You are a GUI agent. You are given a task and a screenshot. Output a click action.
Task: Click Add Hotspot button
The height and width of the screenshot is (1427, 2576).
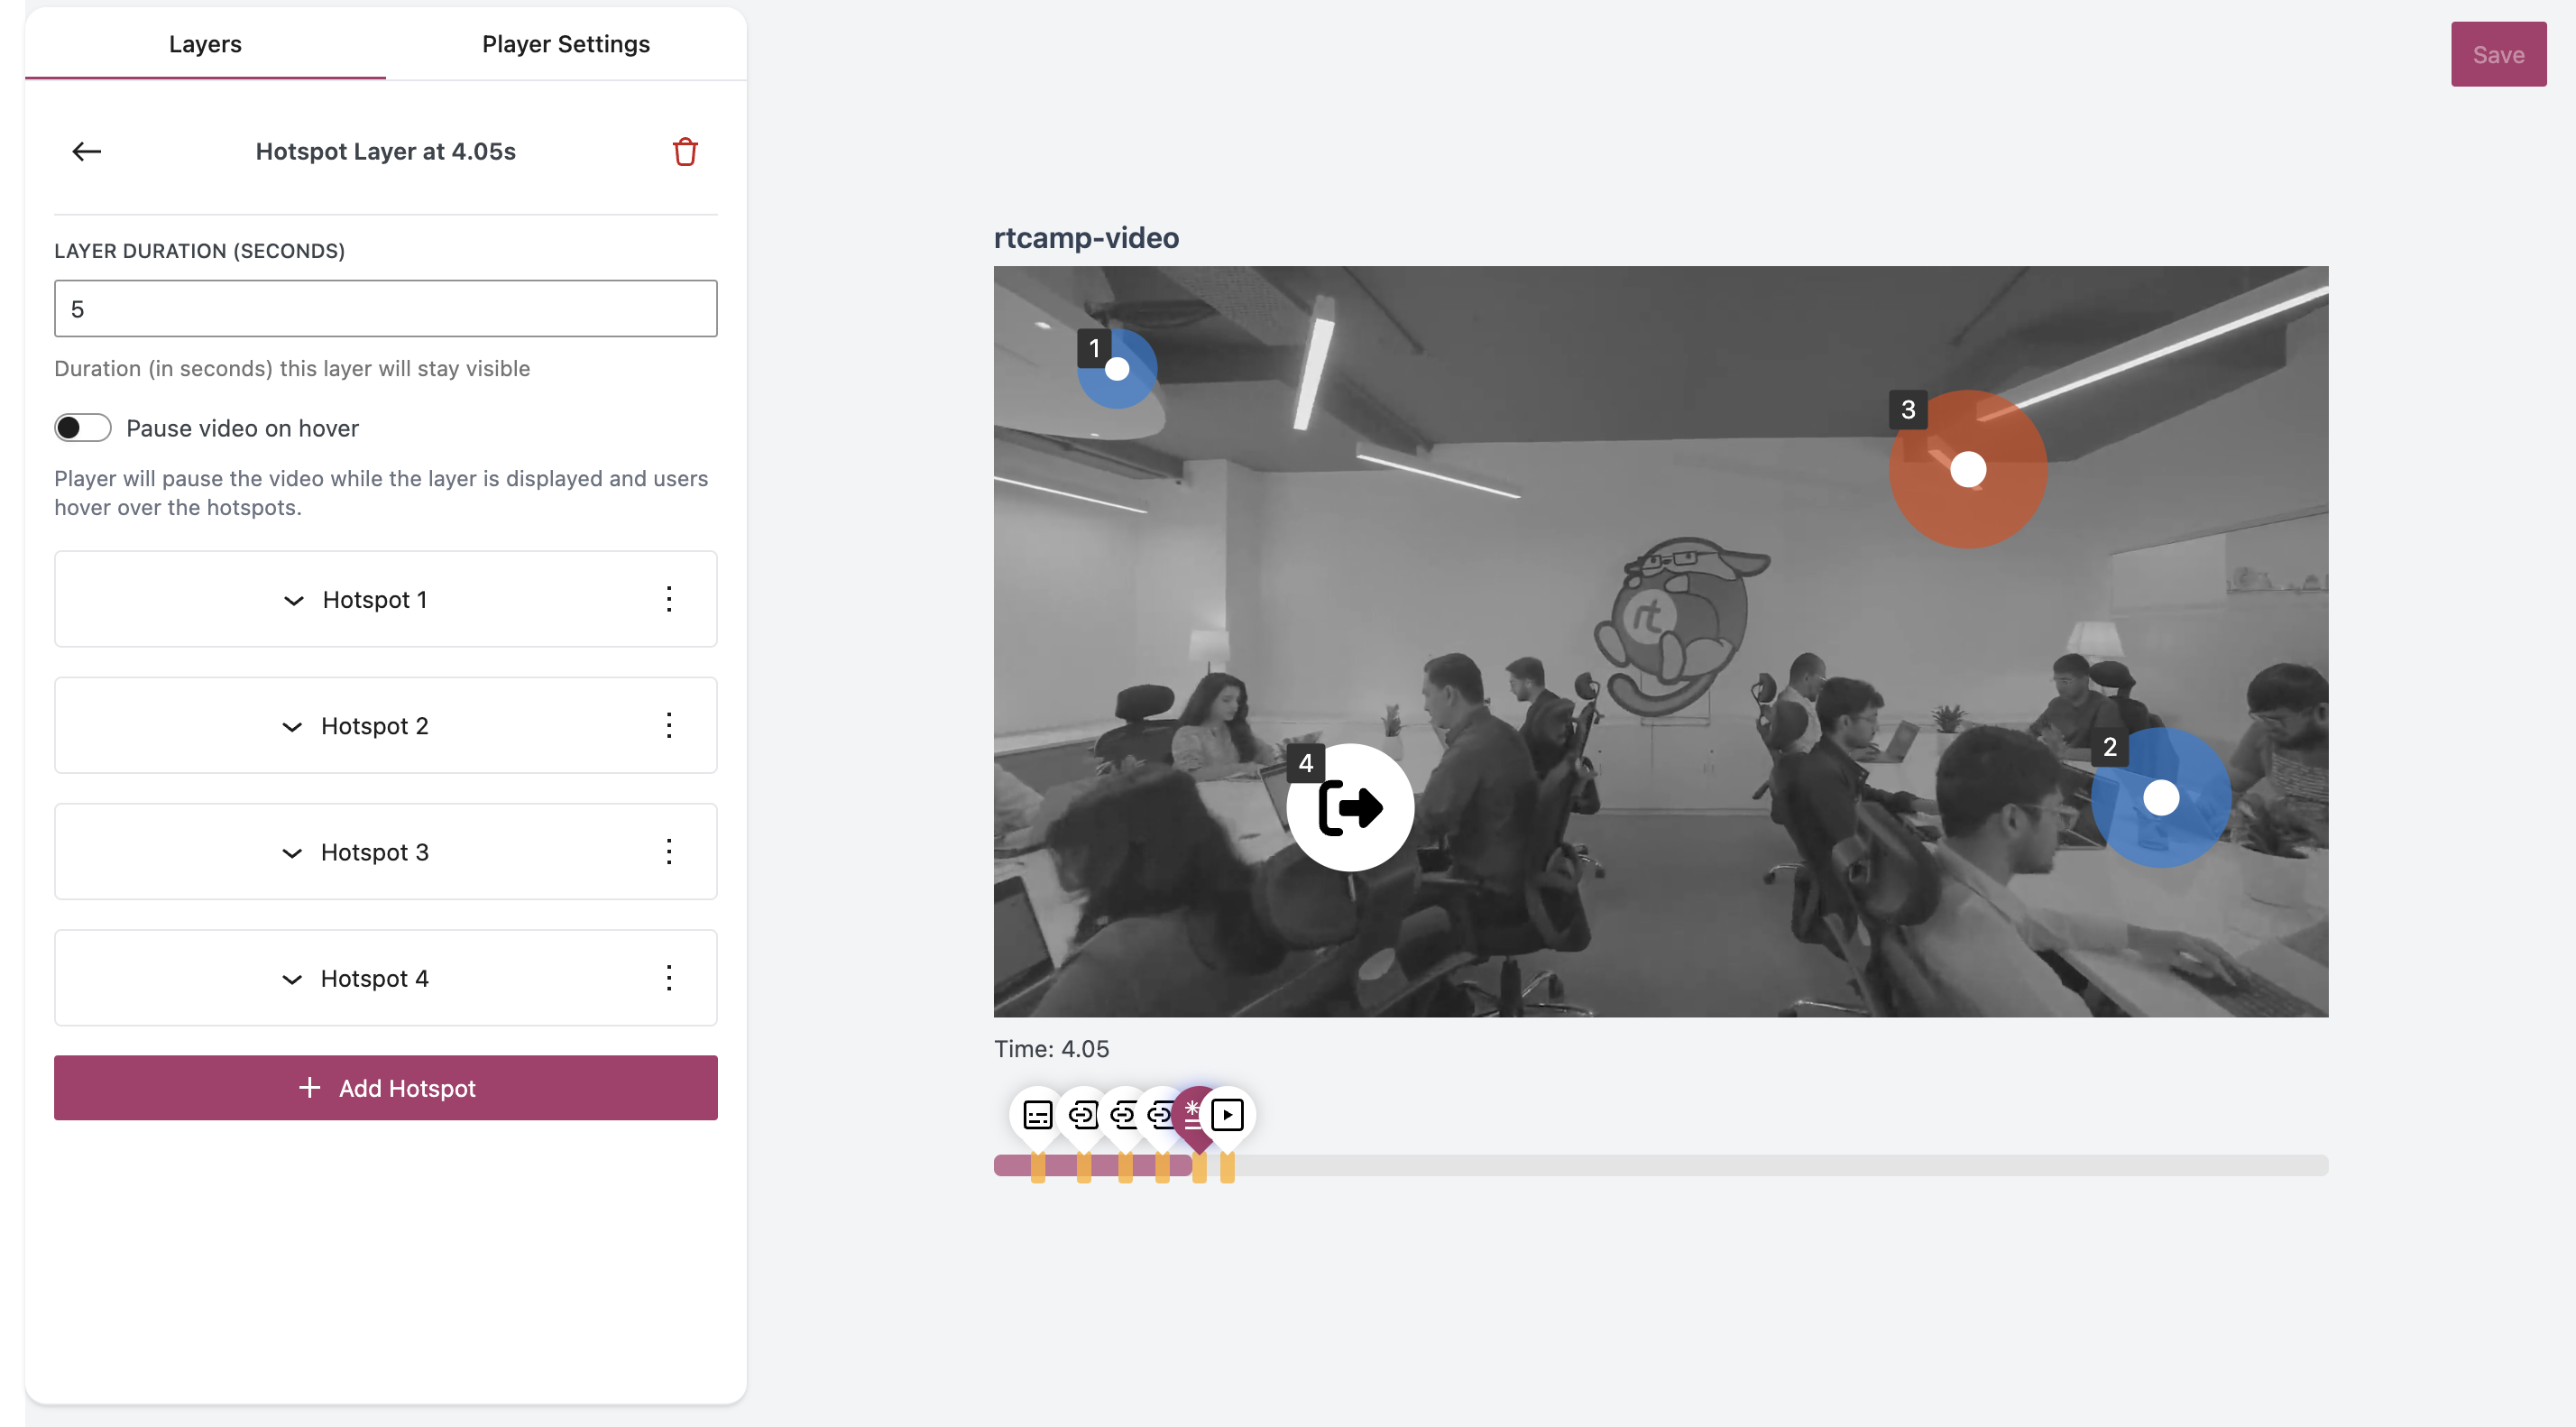coord(385,1088)
